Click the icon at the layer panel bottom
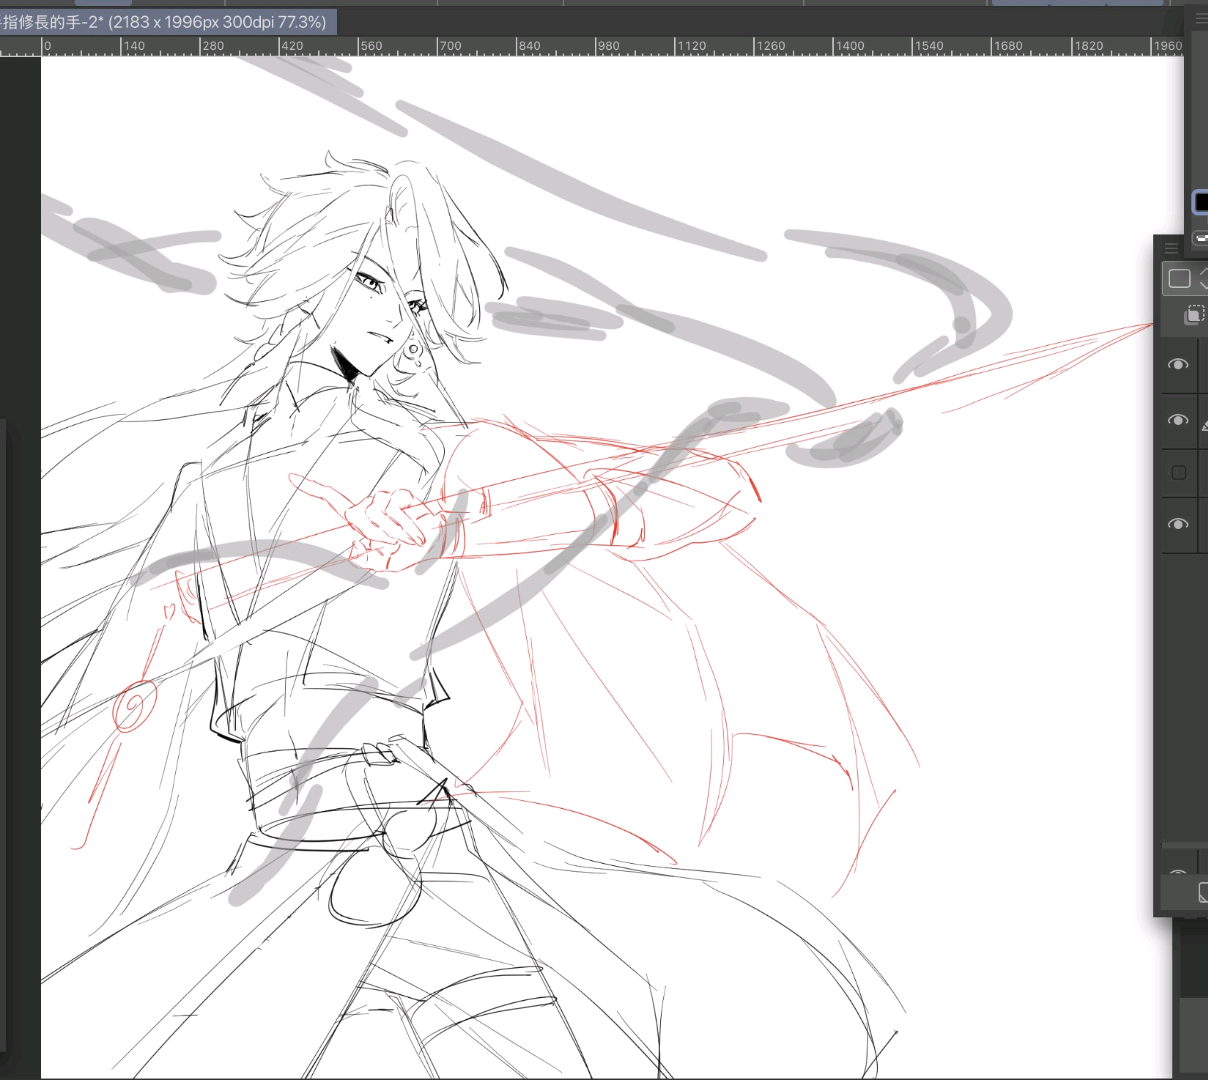 point(1202,893)
